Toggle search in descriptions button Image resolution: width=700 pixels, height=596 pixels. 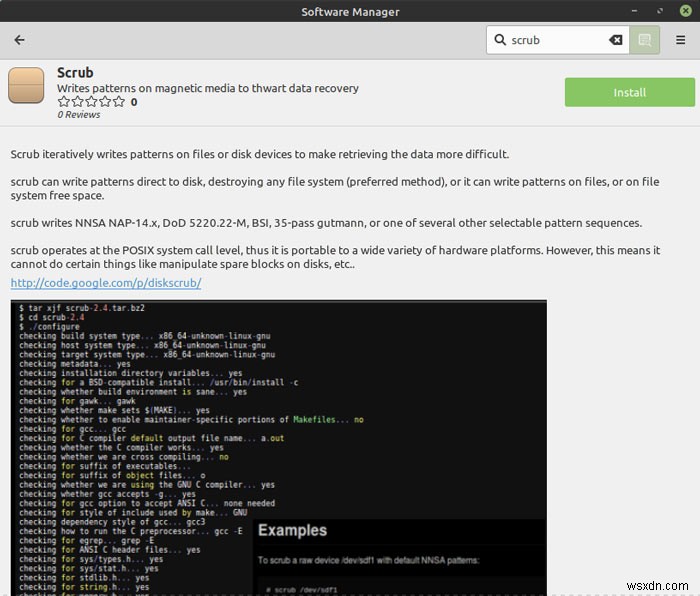click(x=644, y=40)
